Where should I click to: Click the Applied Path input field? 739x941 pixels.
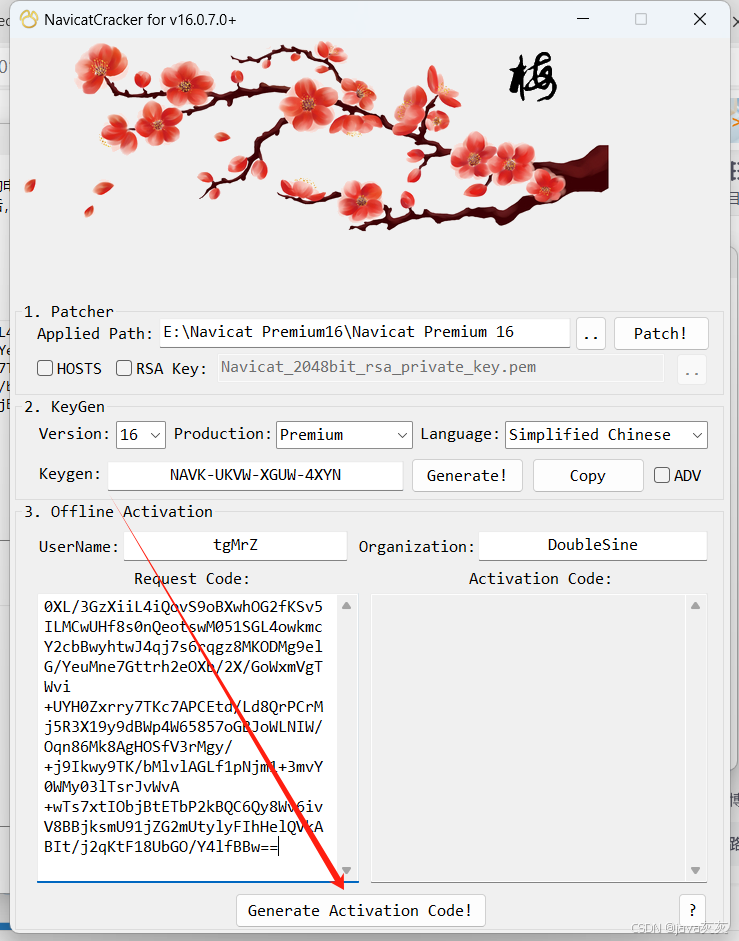tap(364, 332)
